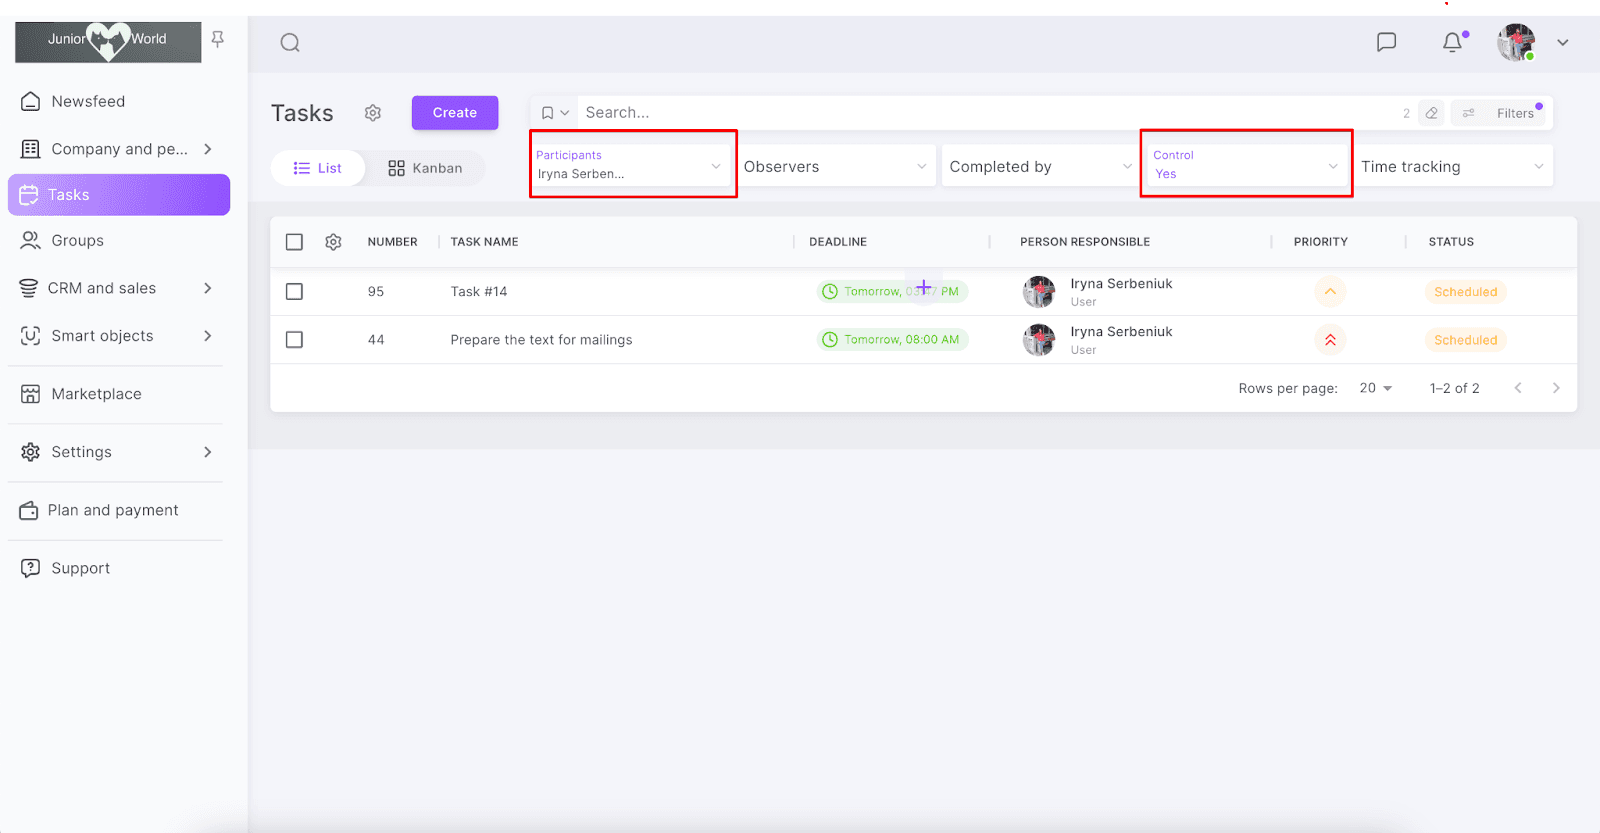
Task: Switch to Kanban view
Action: pyautogui.click(x=425, y=168)
